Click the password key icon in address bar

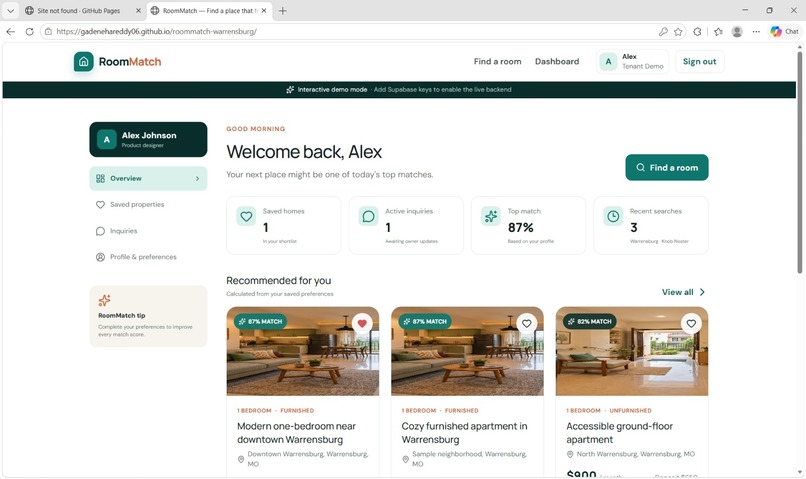pyautogui.click(x=663, y=32)
